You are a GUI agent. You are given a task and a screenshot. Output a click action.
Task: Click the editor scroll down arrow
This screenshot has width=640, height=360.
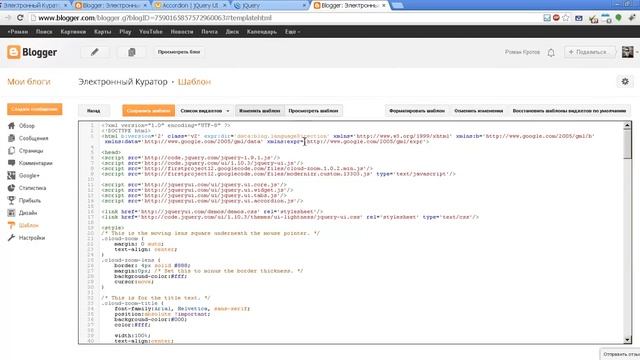627,340
